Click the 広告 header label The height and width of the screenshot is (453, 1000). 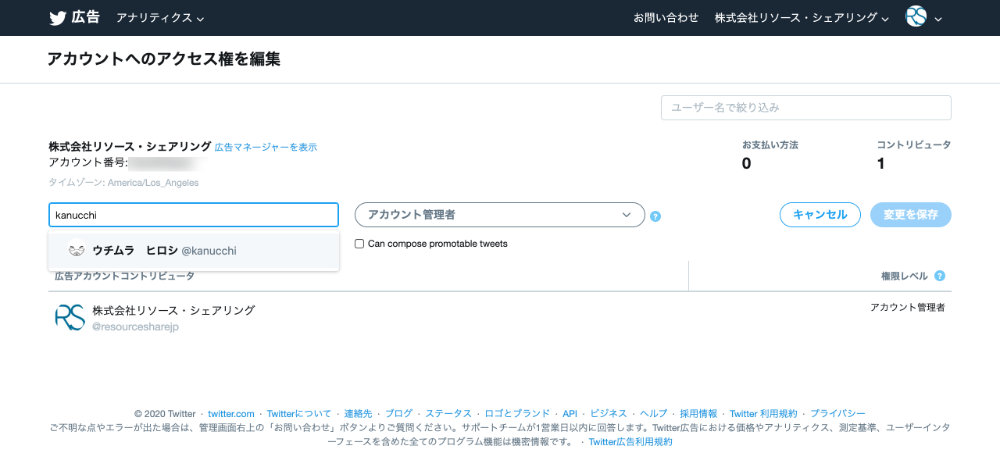85,17
